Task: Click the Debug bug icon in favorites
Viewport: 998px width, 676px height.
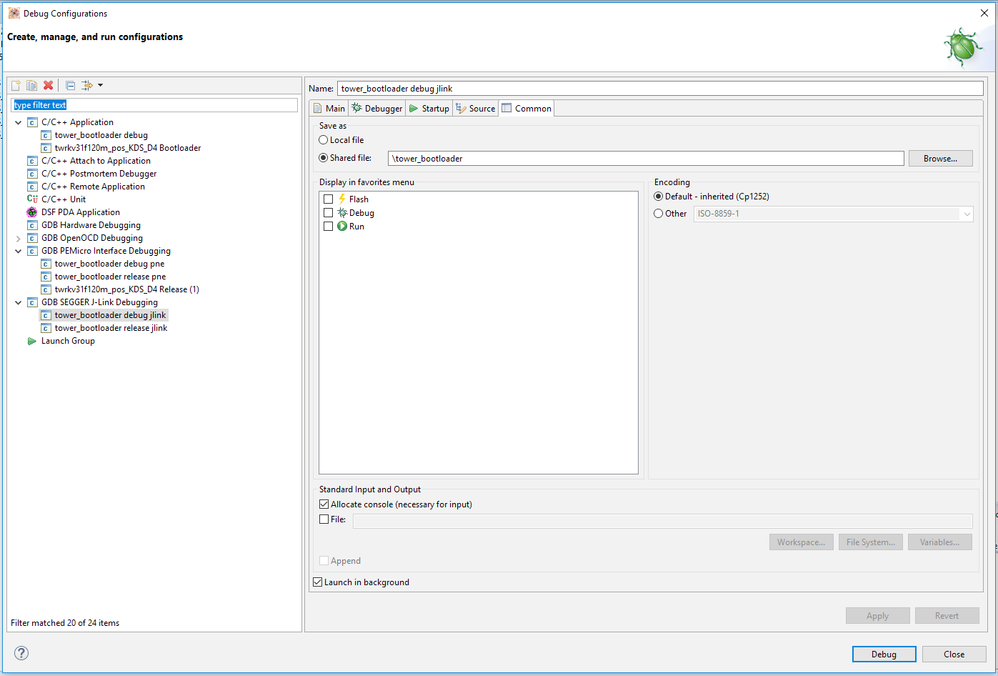Action: coord(342,213)
